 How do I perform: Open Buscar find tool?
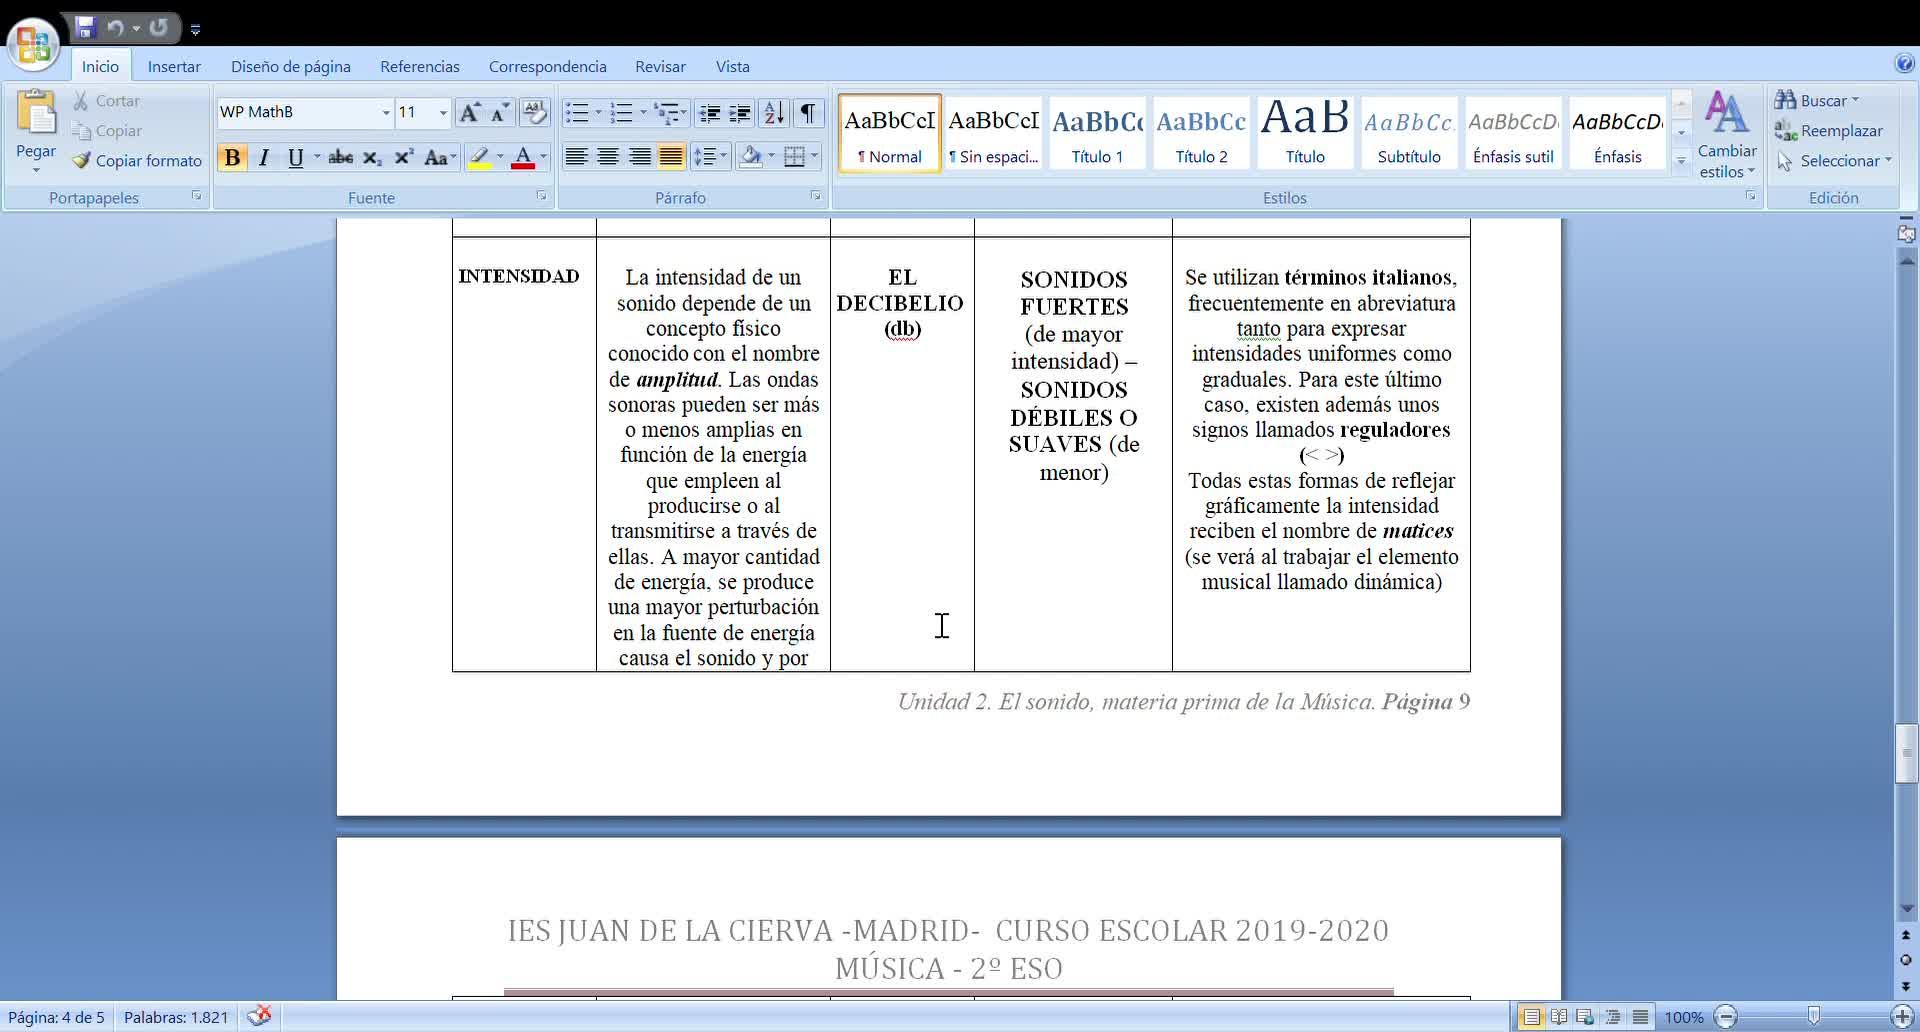pos(1817,101)
